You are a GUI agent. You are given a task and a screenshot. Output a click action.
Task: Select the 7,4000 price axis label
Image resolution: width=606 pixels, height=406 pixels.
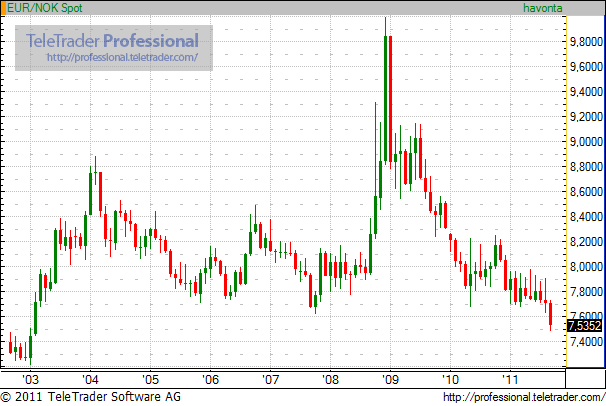click(x=584, y=342)
